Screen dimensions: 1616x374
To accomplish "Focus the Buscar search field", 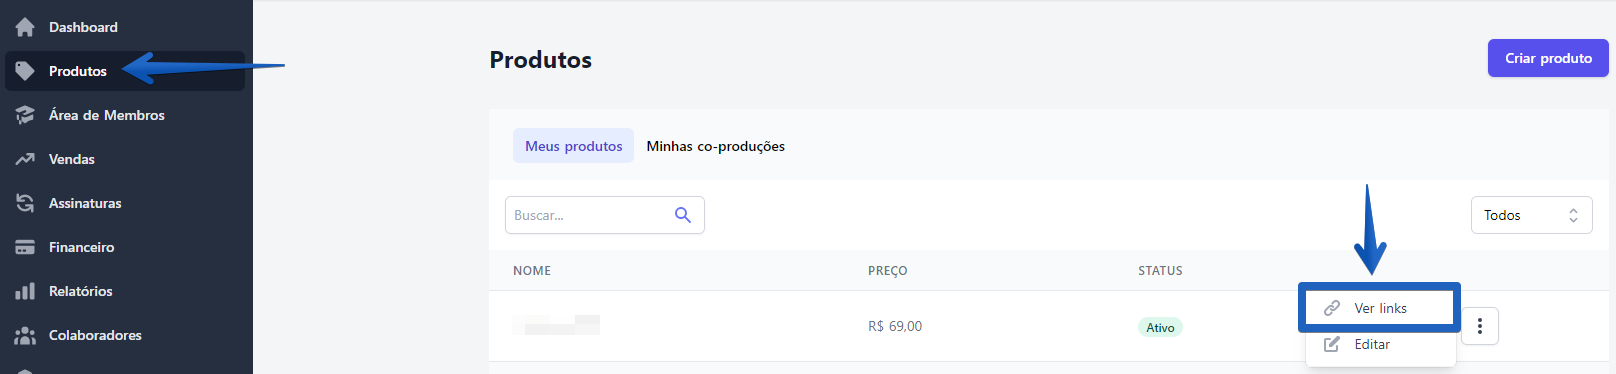I will click(x=604, y=215).
